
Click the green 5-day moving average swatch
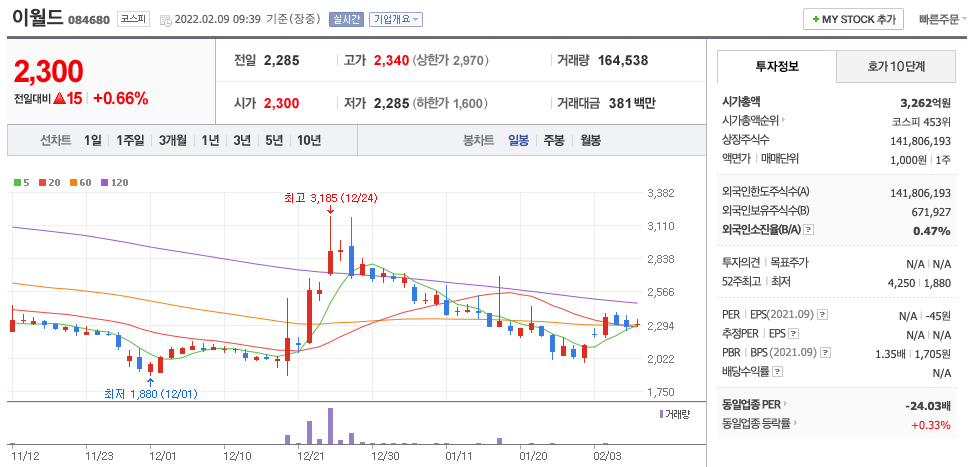coord(17,183)
